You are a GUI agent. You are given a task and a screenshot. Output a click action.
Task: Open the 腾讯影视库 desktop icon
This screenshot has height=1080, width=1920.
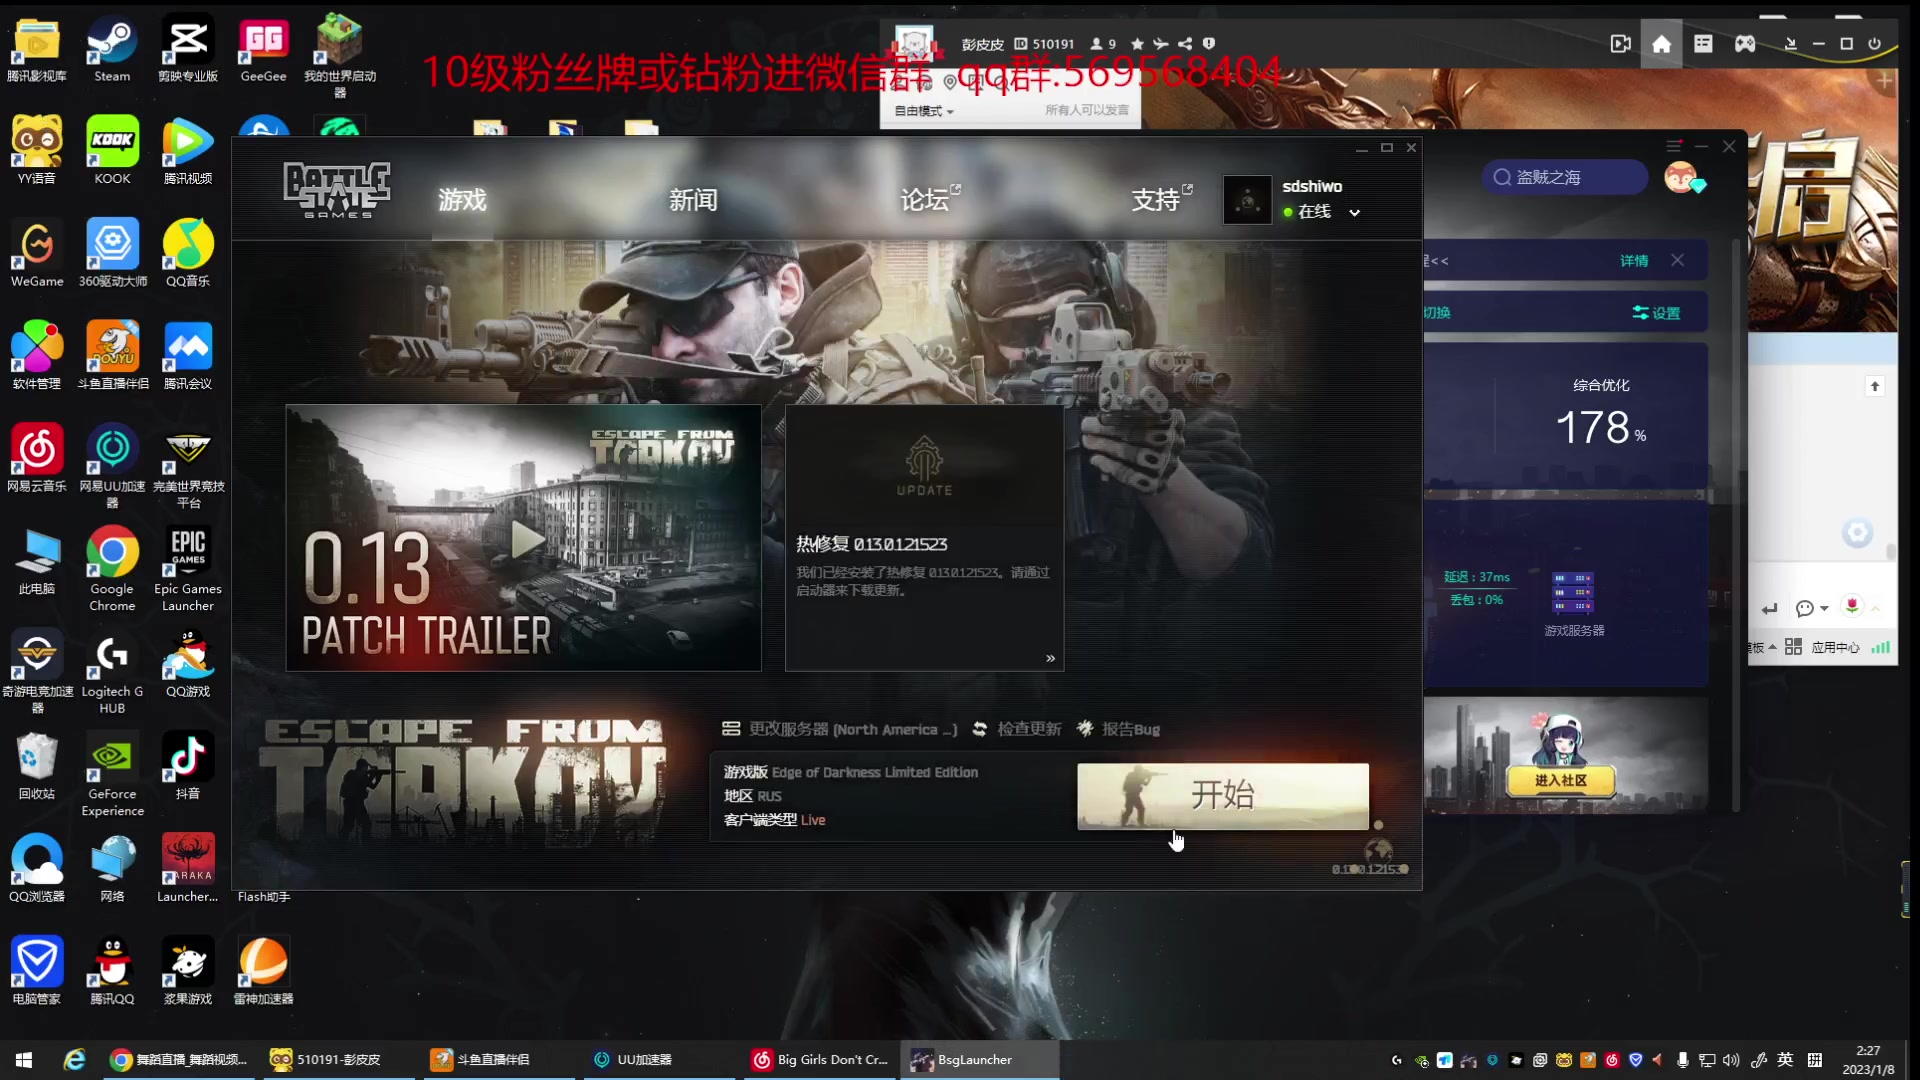point(37,50)
